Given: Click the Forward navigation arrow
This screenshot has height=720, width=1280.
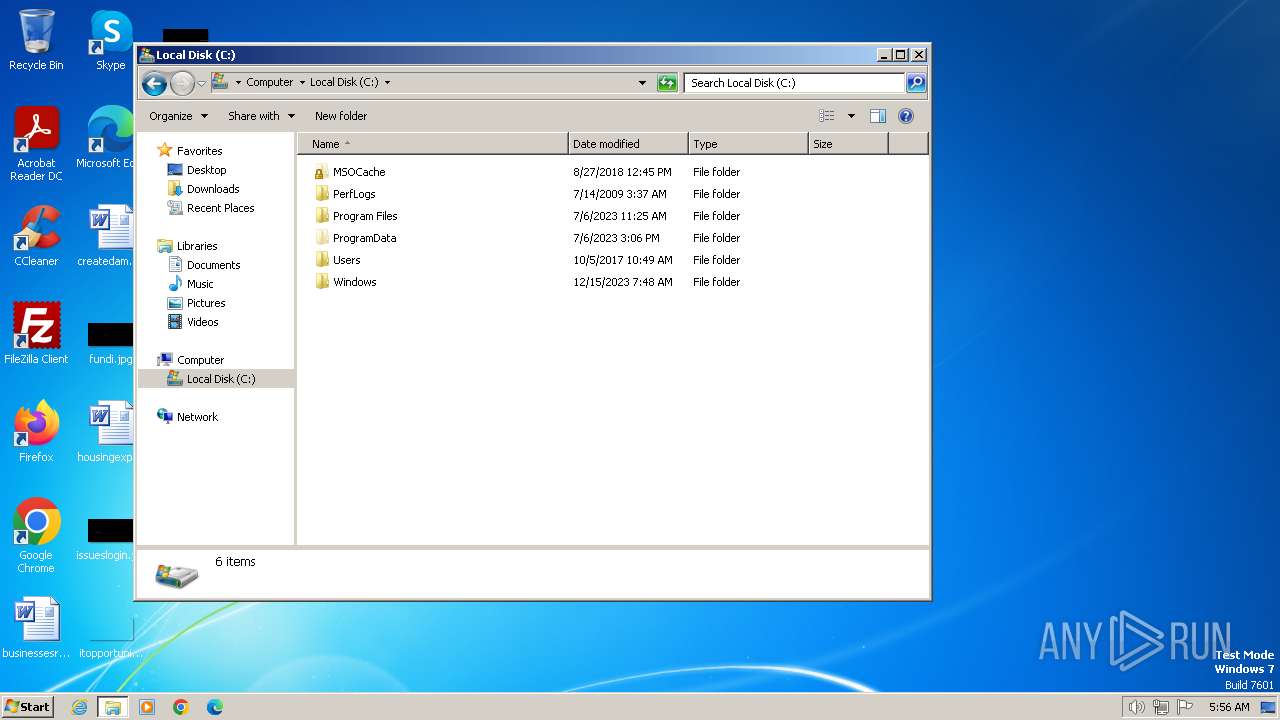Looking at the screenshot, I should click(x=182, y=83).
